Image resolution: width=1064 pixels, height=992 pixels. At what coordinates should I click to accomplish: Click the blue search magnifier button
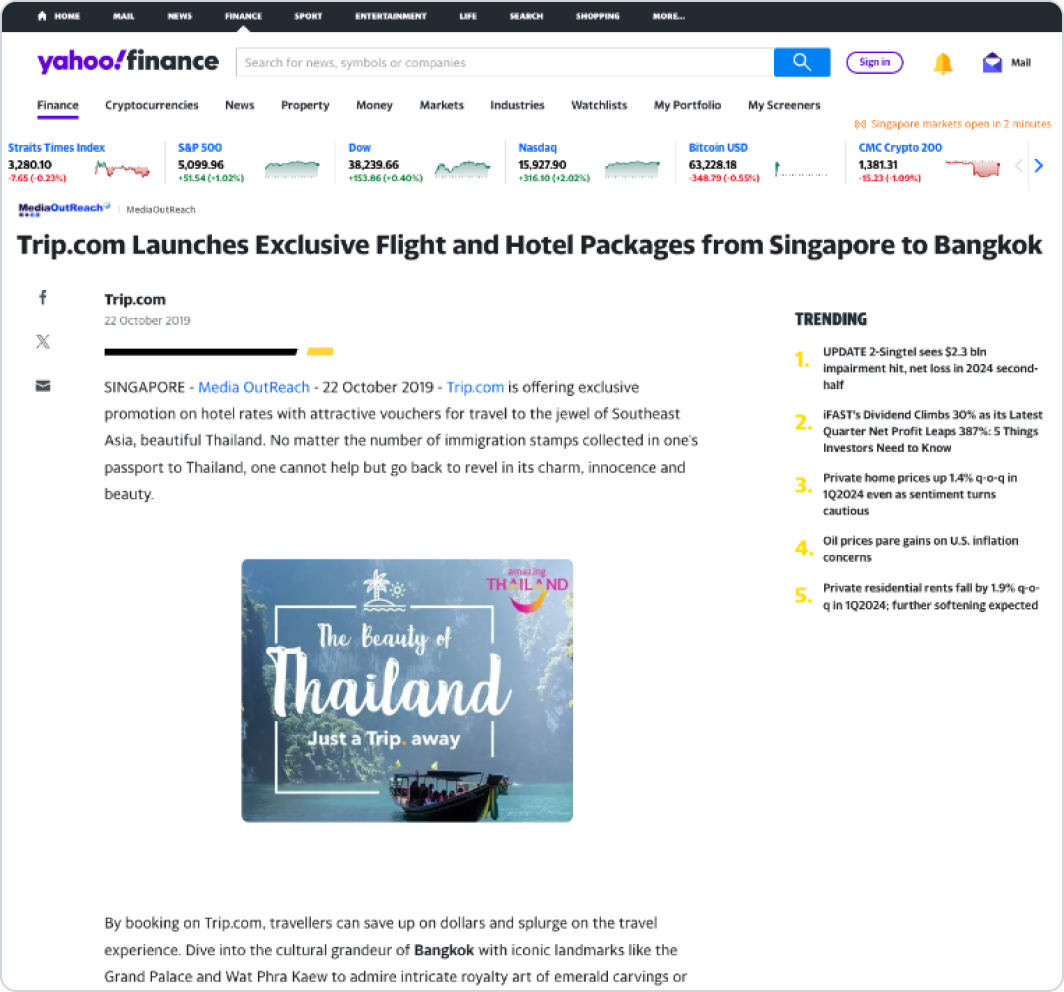pyautogui.click(x=801, y=62)
